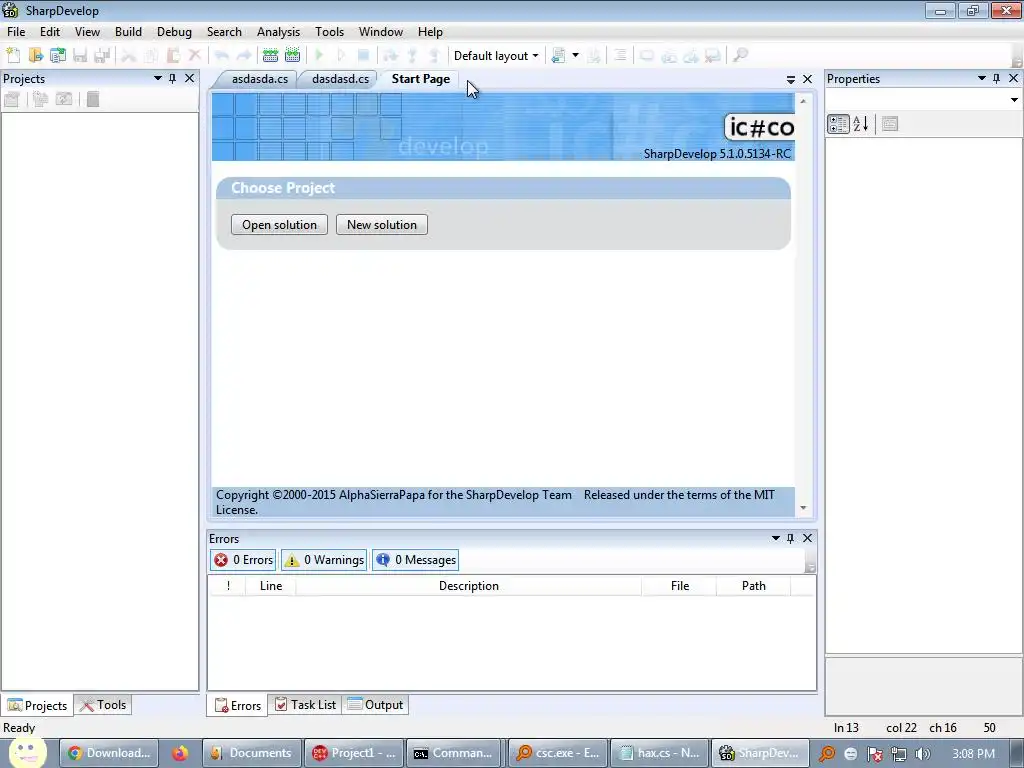Click the Save All toolbar icon
The image size is (1024, 768).
(x=102, y=56)
